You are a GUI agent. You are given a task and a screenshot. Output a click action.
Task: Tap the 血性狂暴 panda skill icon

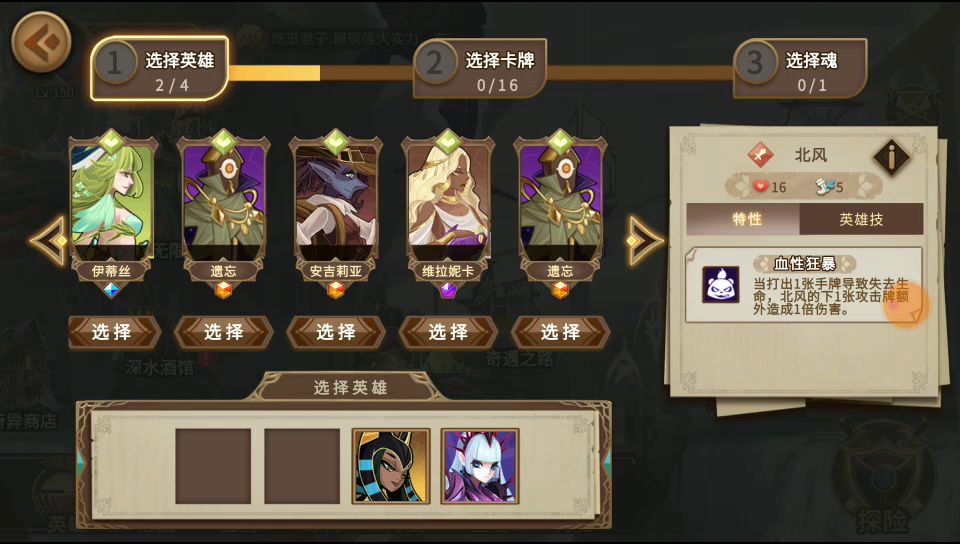(x=721, y=285)
